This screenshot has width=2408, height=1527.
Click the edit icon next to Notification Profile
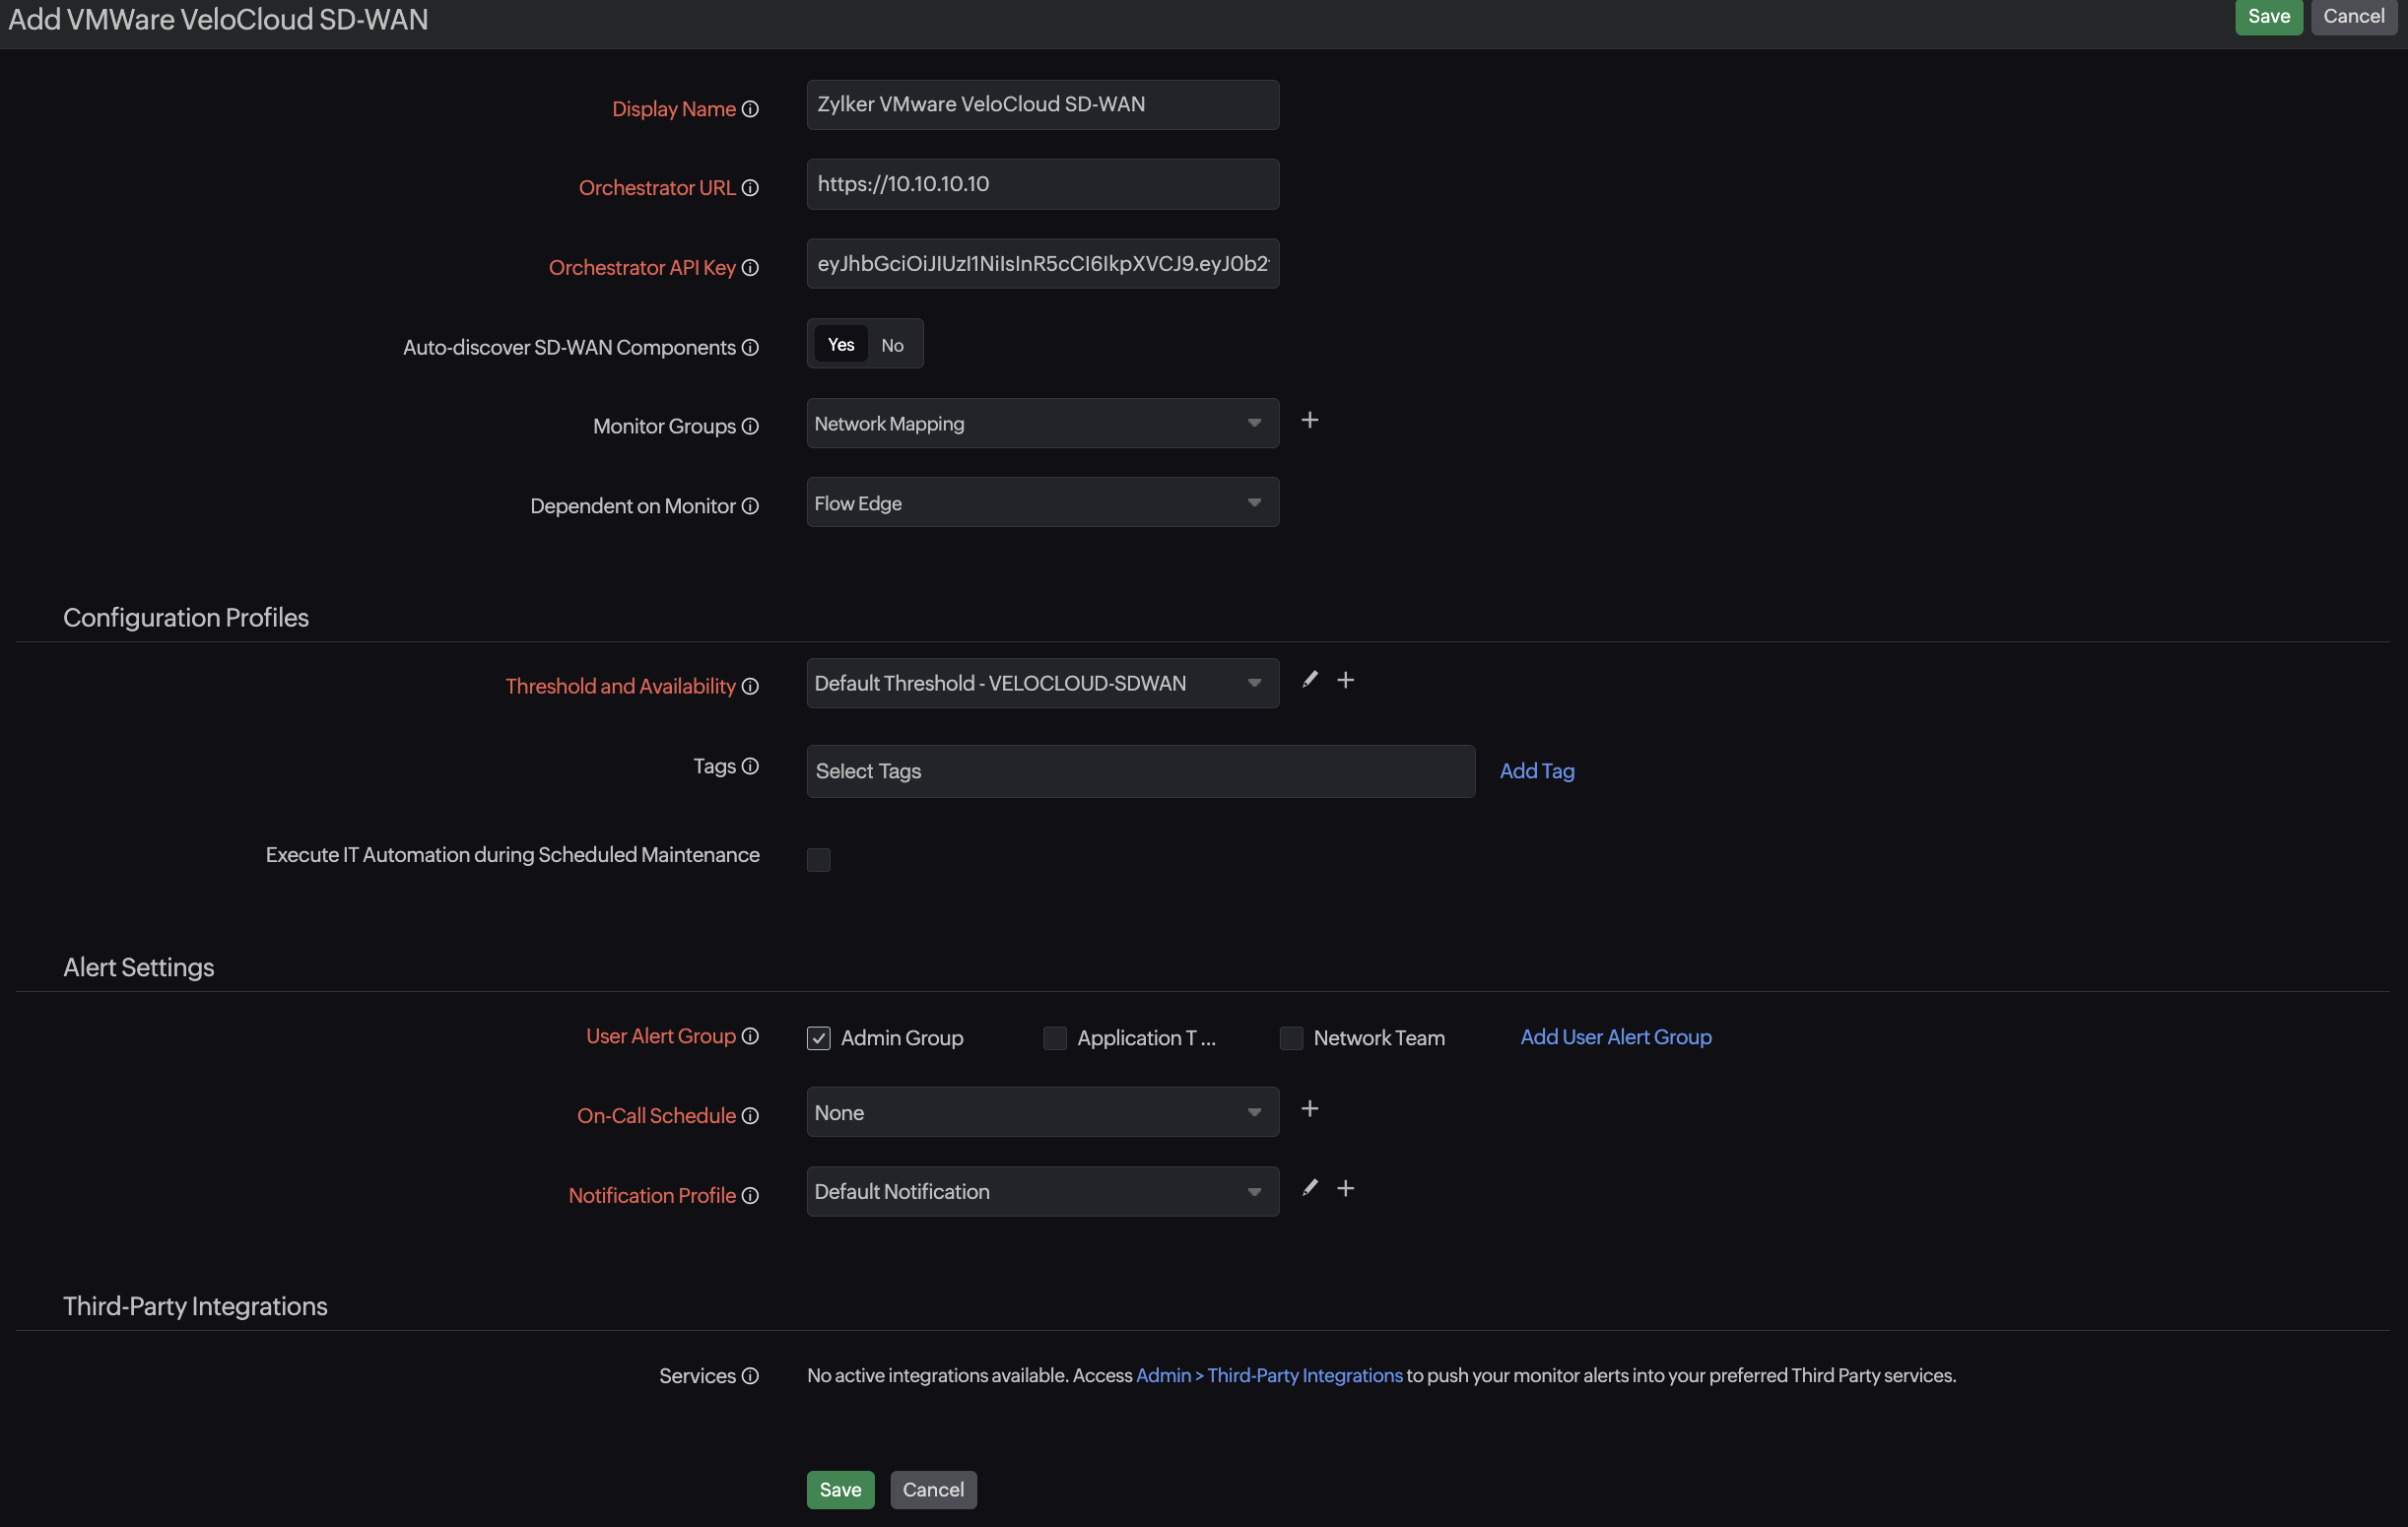[x=1311, y=1188]
